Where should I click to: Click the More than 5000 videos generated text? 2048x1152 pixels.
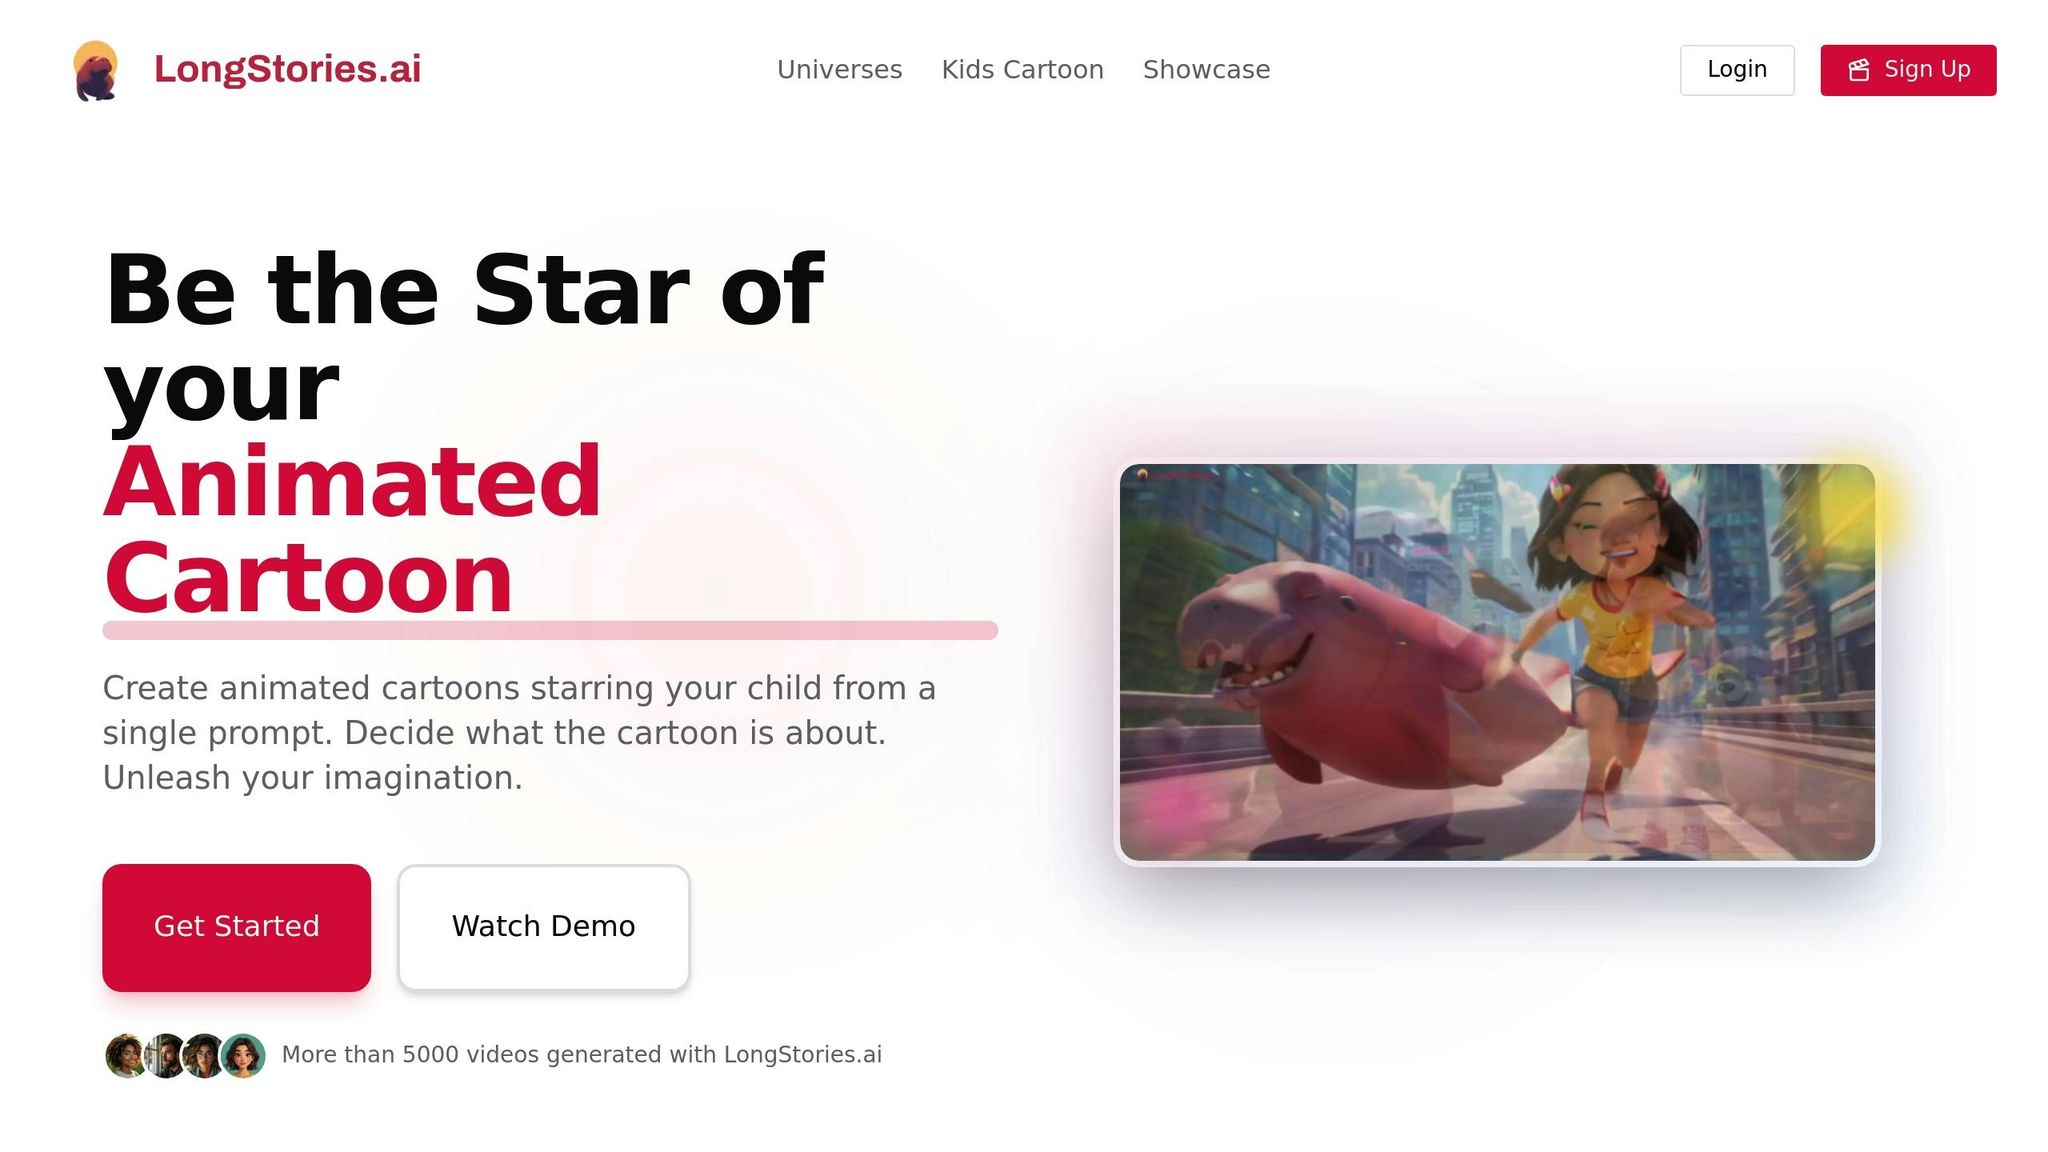tap(581, 1055)
